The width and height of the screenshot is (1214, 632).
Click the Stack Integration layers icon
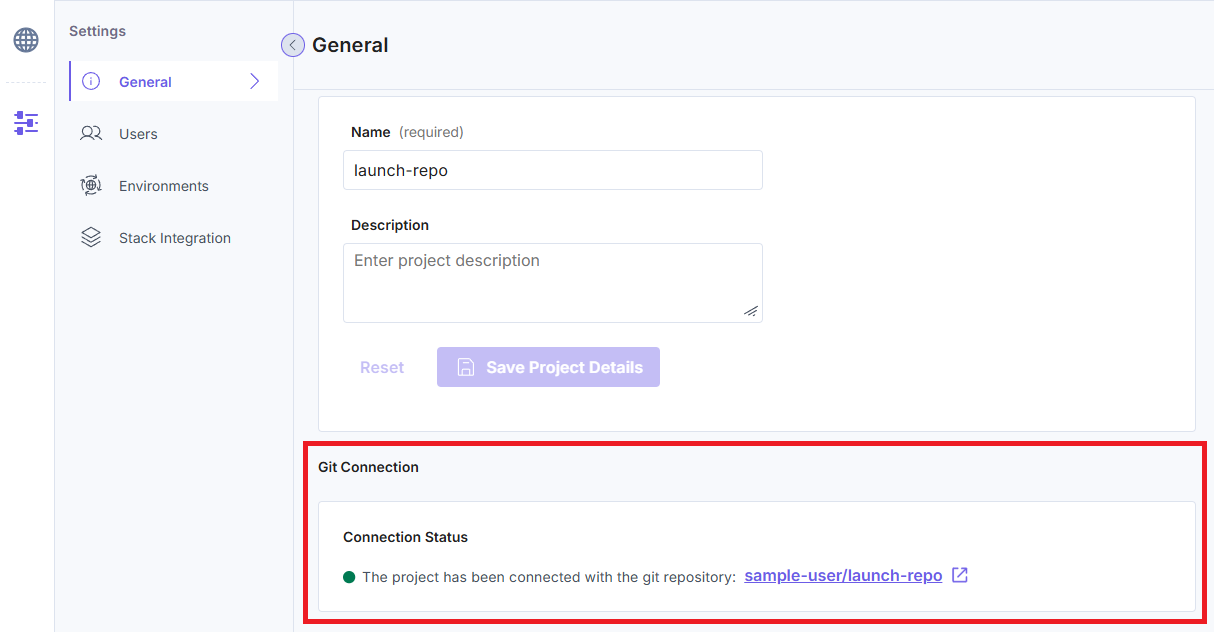coord(91,238)
